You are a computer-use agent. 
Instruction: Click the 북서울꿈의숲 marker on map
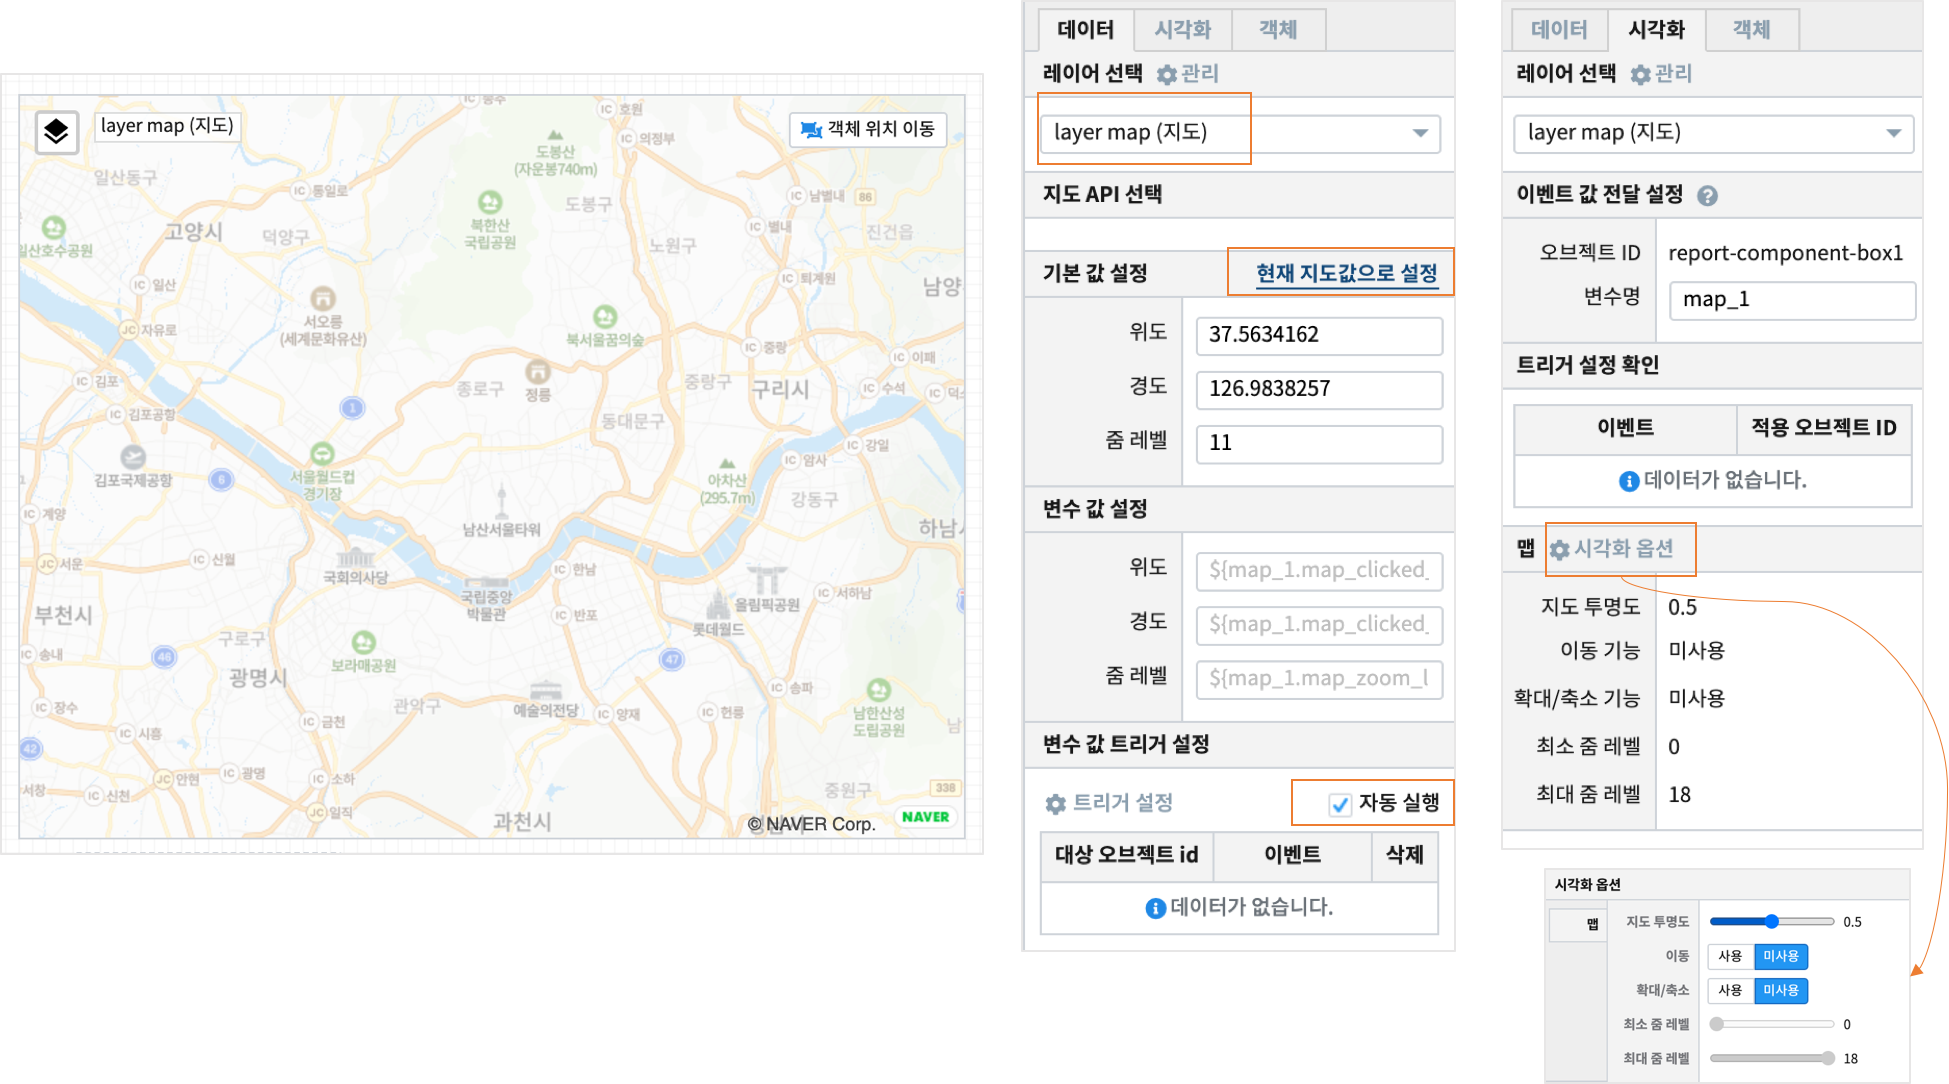click(x=605, y=317)
